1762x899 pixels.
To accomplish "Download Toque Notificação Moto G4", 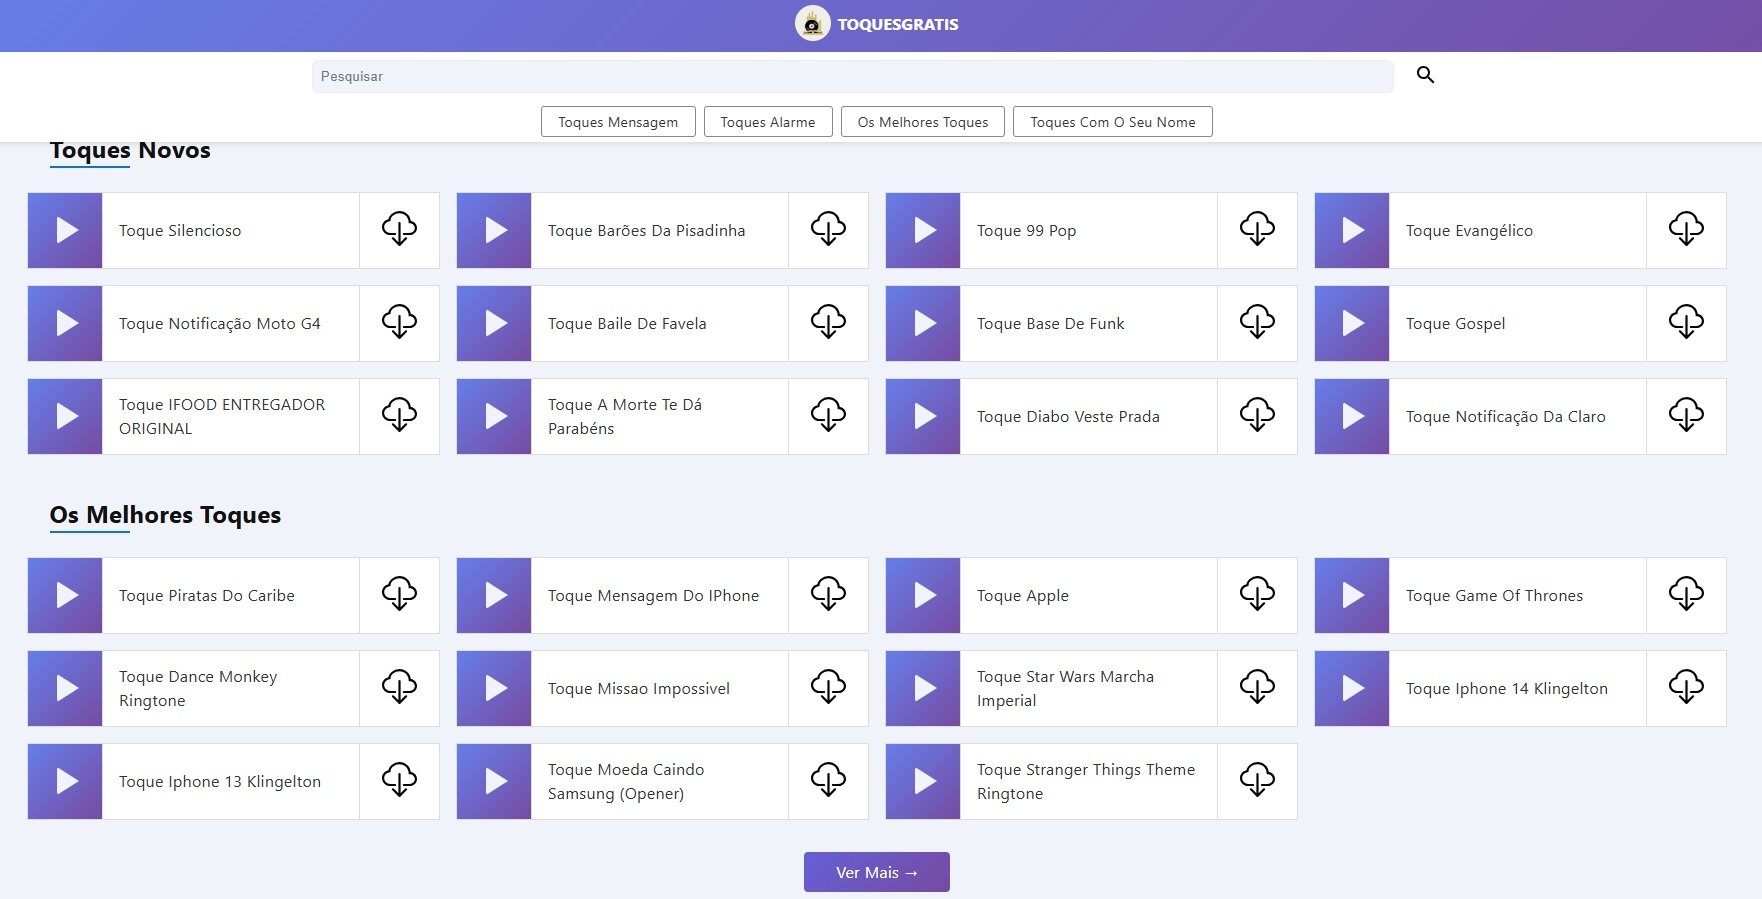I will [x=399, y=322].
